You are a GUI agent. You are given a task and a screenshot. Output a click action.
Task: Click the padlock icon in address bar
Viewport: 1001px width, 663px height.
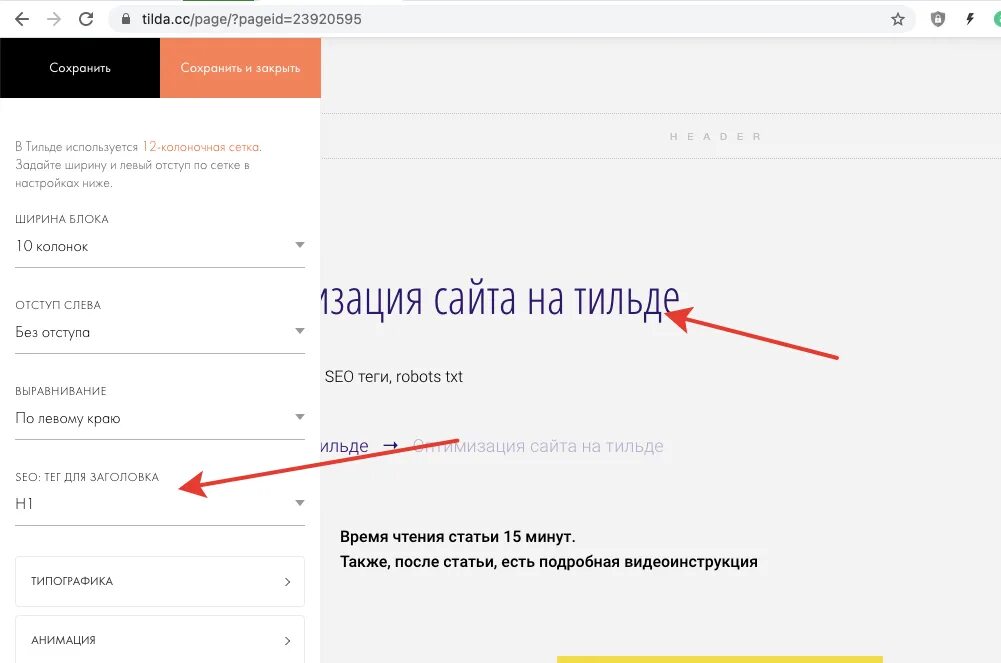(x=126, y=19)
